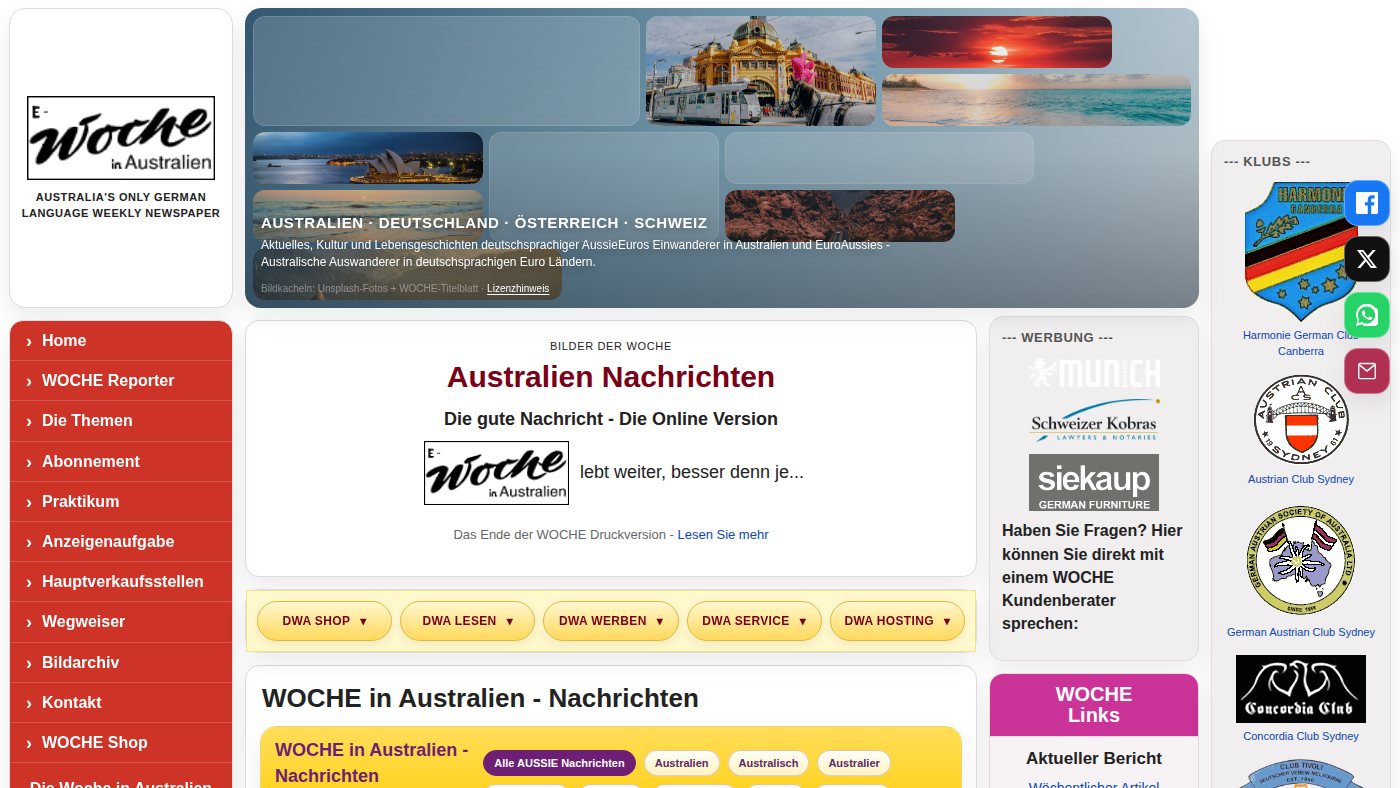The height and width of the screenshot is (788, 1400).
Task: Expand the DWA HOSTING dropdown
Action: [897, 621]
